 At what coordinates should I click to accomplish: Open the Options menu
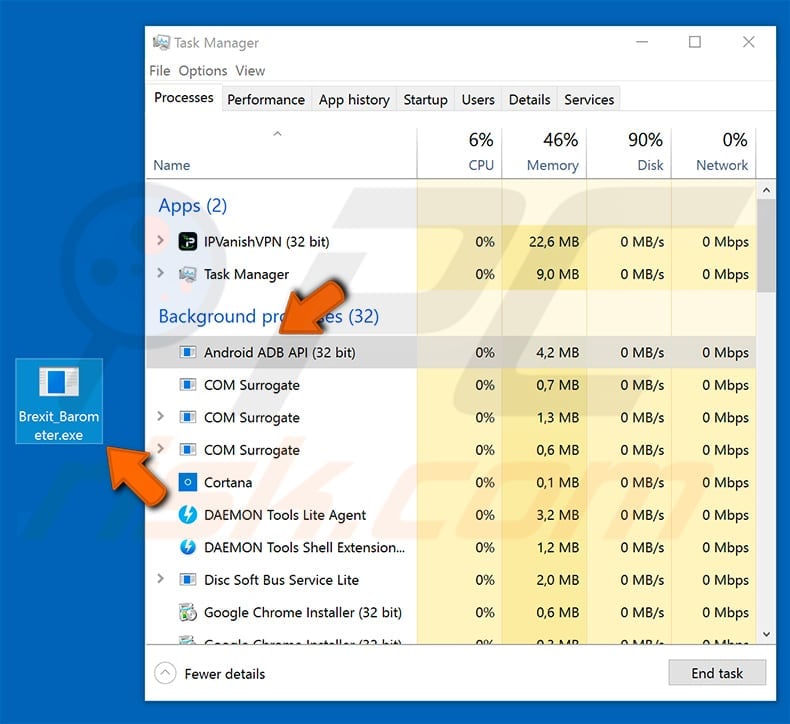pos(203,71)
